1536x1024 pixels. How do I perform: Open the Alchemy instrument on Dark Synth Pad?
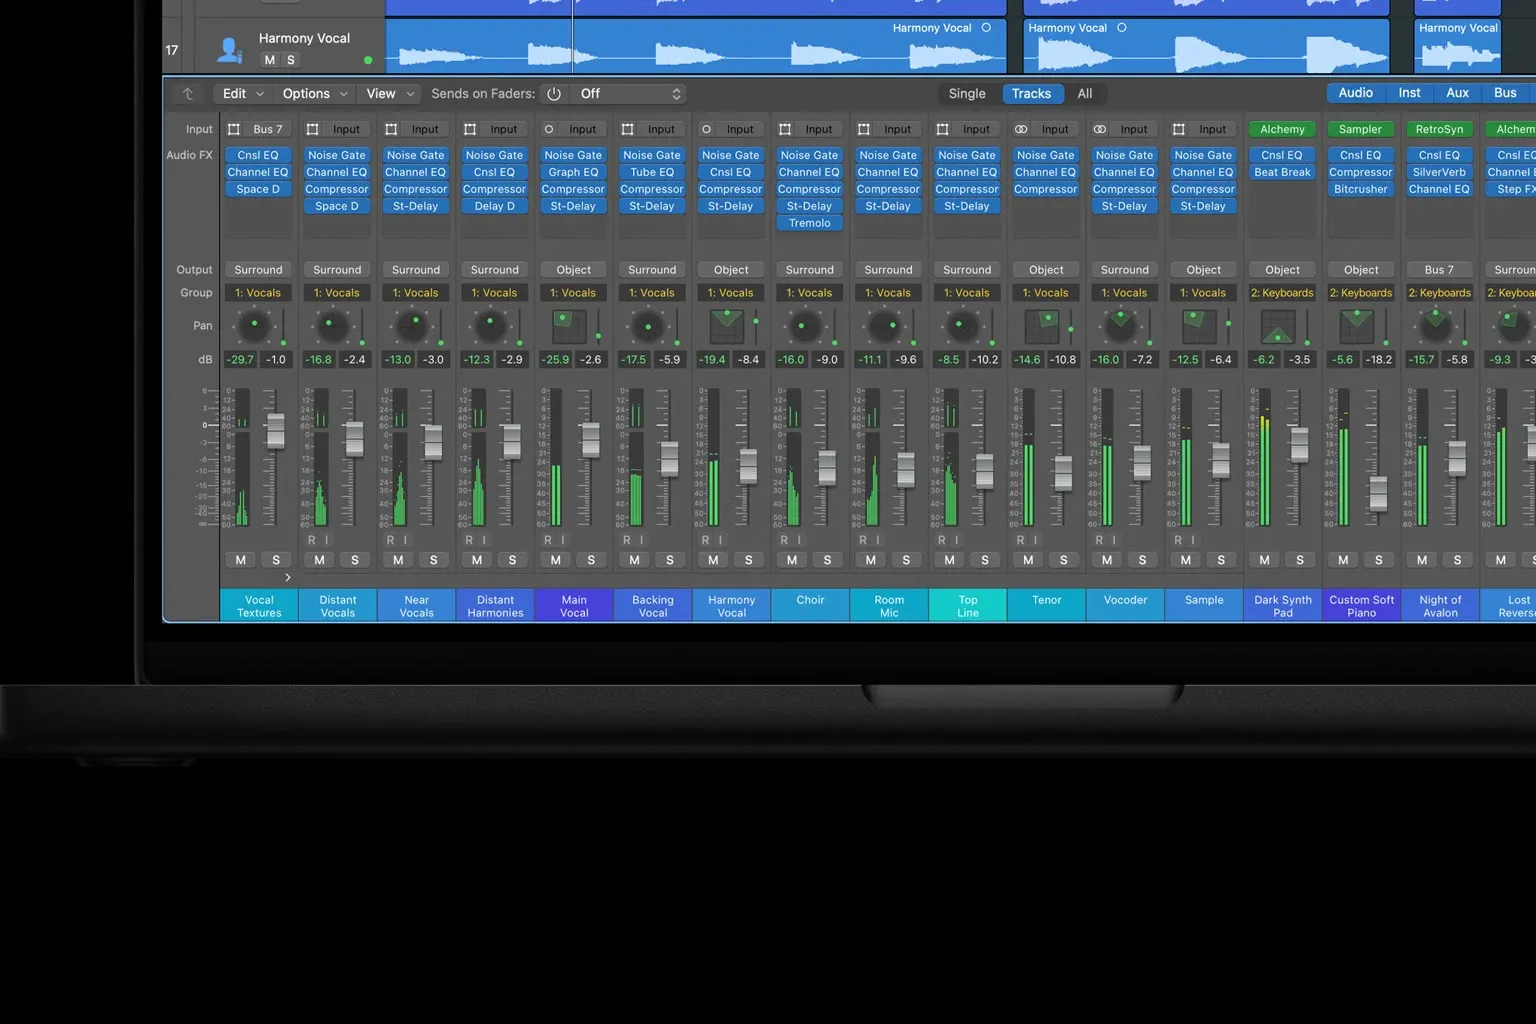click(x=1282, y=129)
